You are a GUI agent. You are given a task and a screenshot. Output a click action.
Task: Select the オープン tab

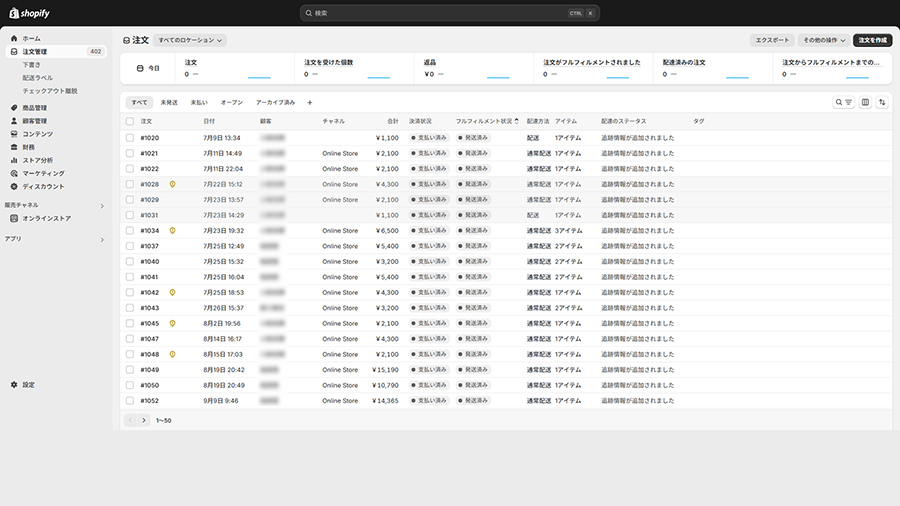point(232,103)
